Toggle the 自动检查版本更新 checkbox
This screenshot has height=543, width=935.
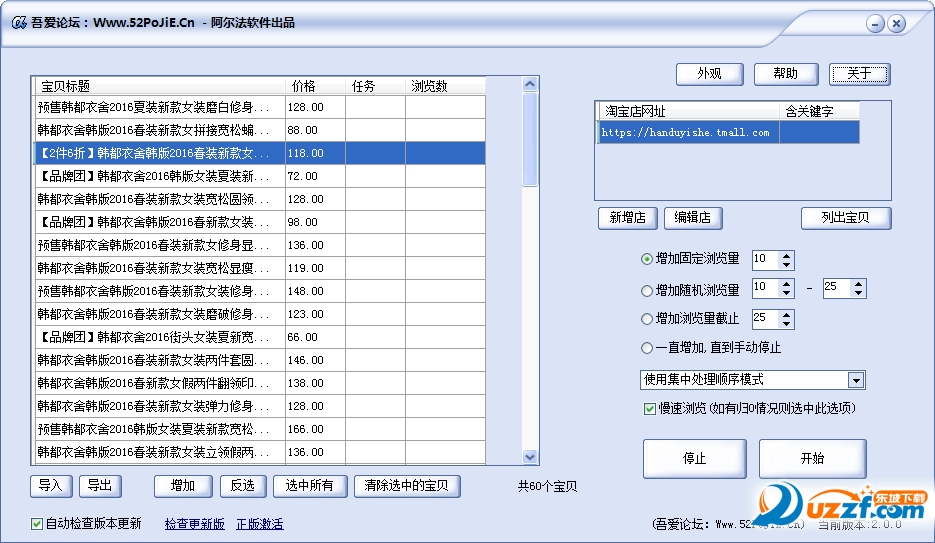click(37, 524)
